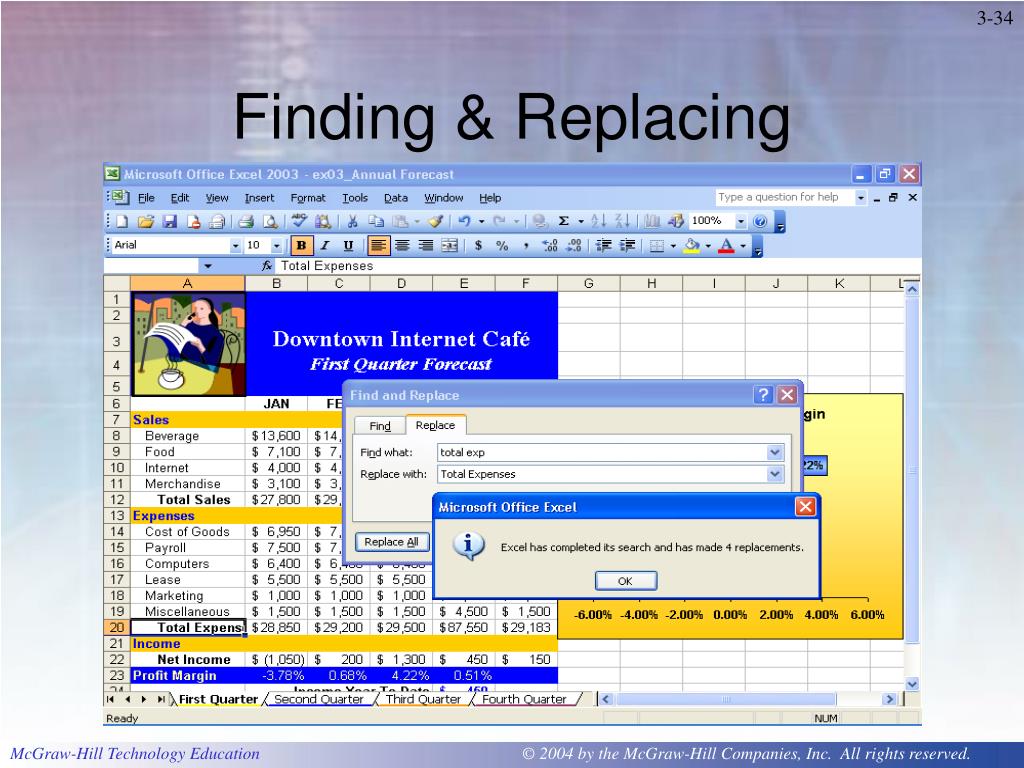
Task: Click the blue Help question mark icon
Action: [x=760, y=222]
